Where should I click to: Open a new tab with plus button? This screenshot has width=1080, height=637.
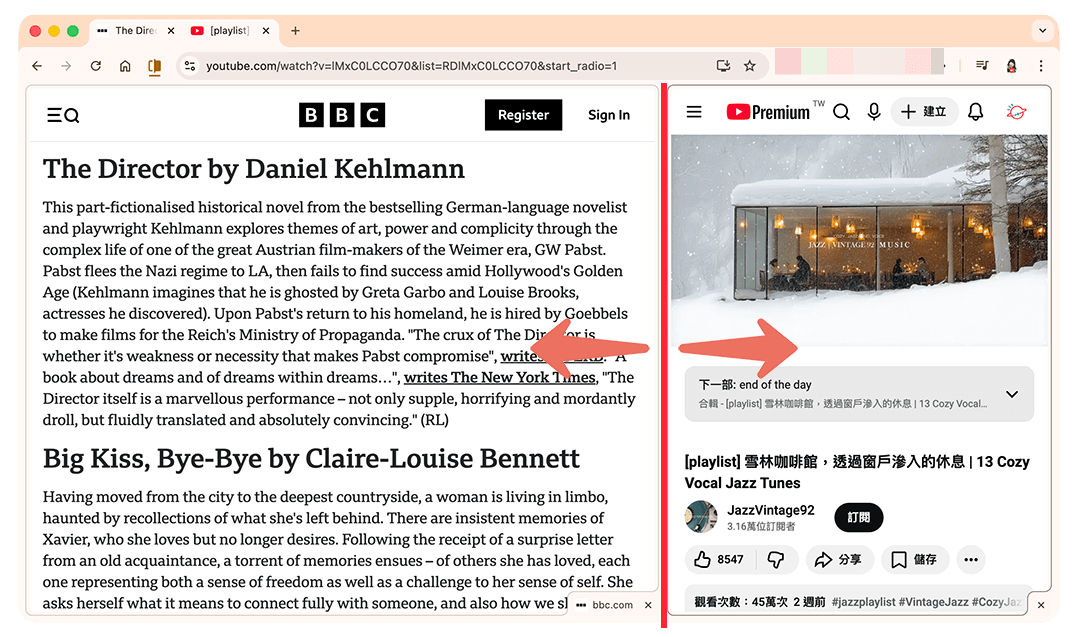295,31
